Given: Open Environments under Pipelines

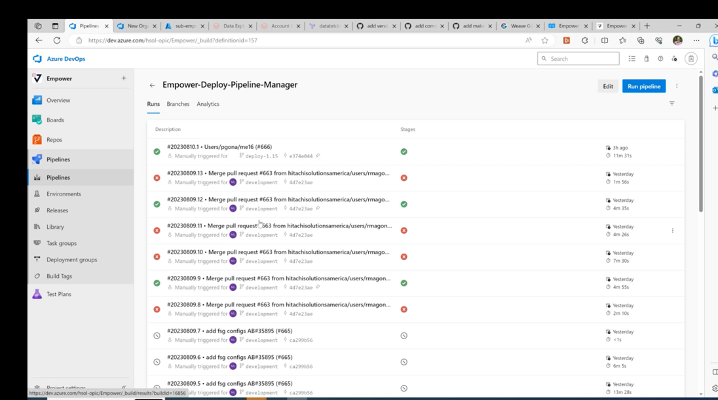Looking at the screenshot, I should click(64, 194).
